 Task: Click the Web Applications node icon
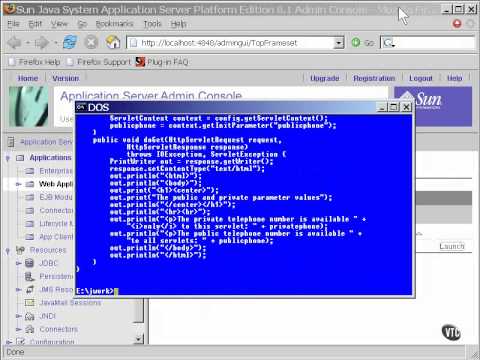tap(30, 184)
